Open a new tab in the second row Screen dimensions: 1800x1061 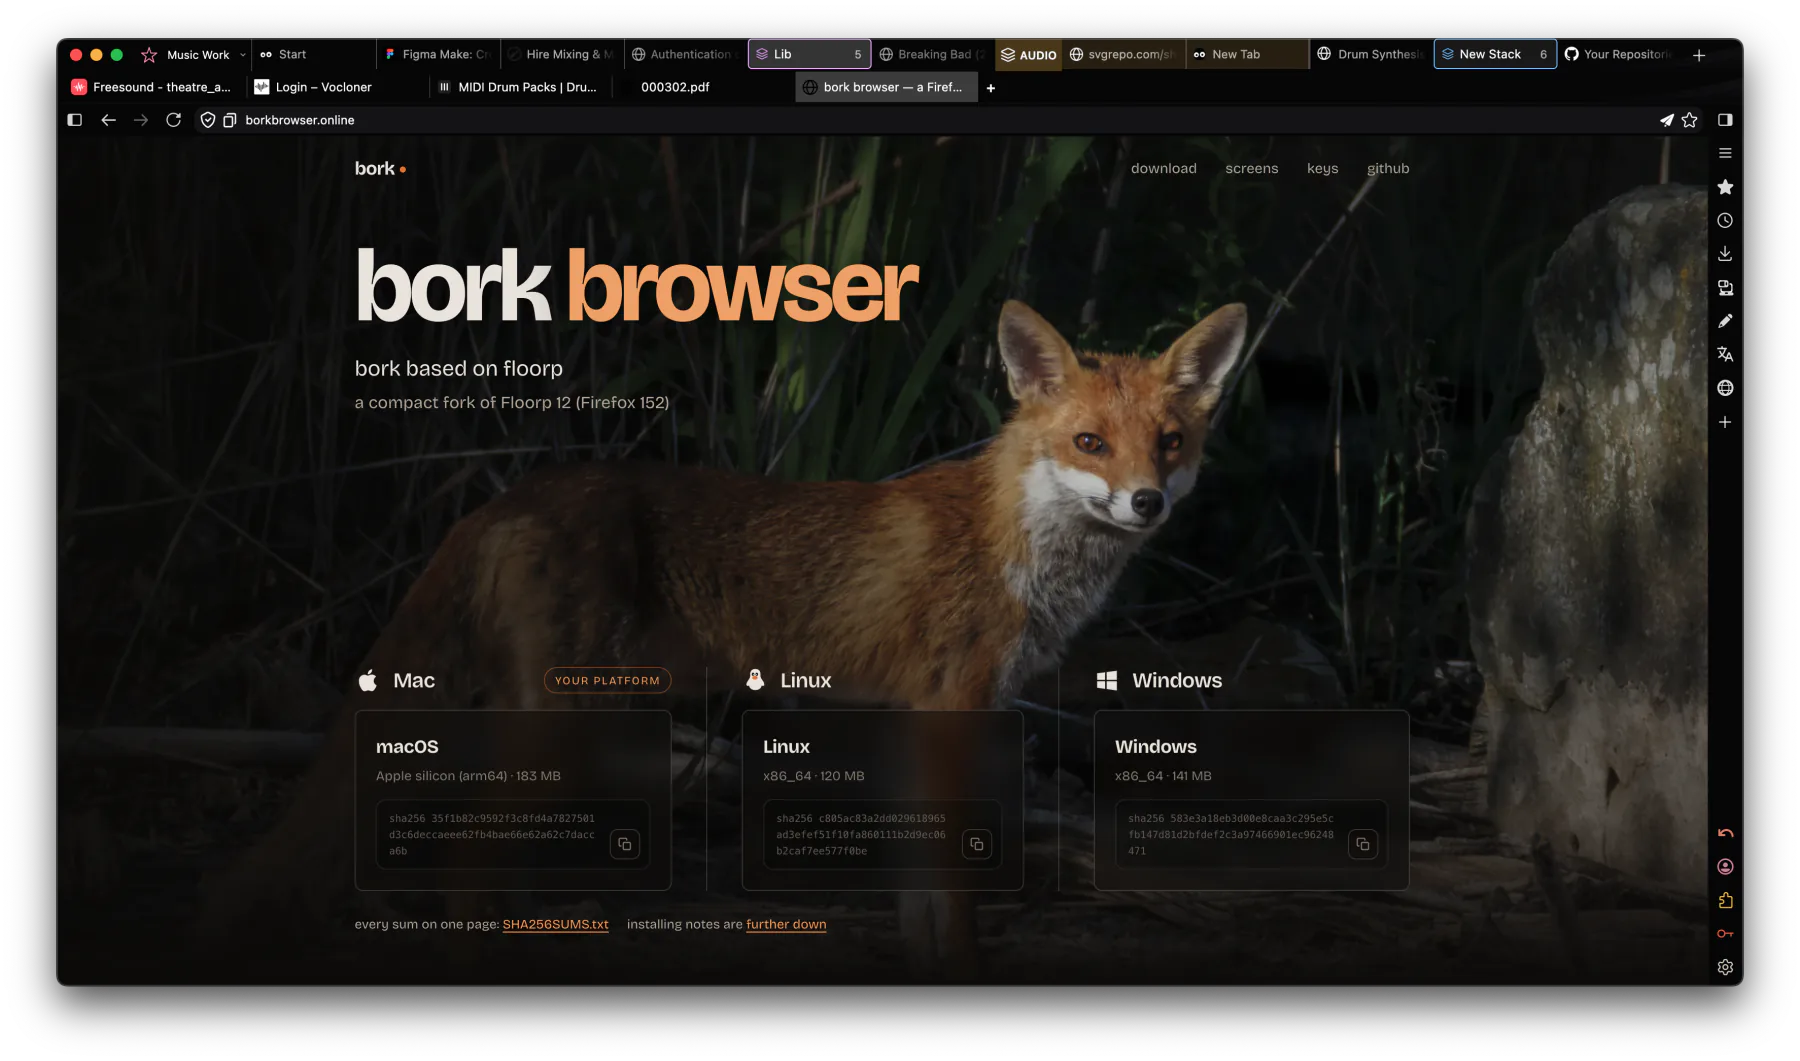pos(991,88)
